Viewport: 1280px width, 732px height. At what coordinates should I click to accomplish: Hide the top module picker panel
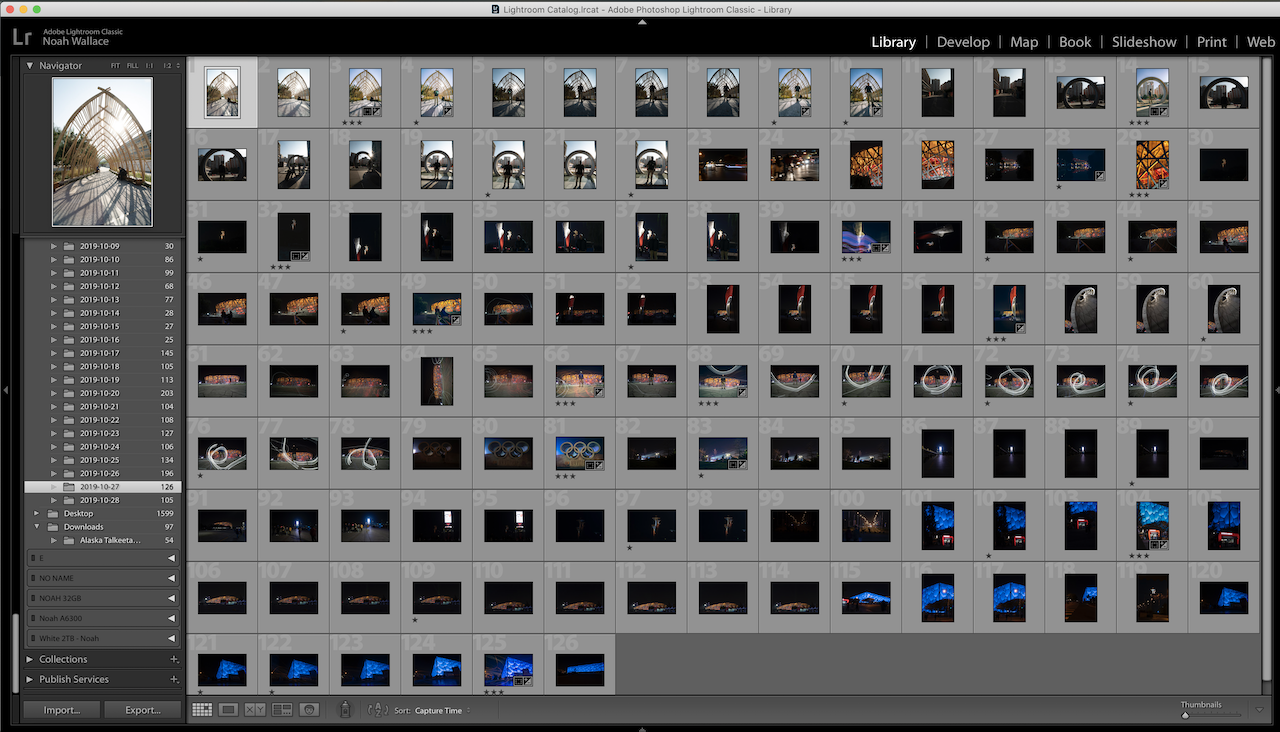641,22
